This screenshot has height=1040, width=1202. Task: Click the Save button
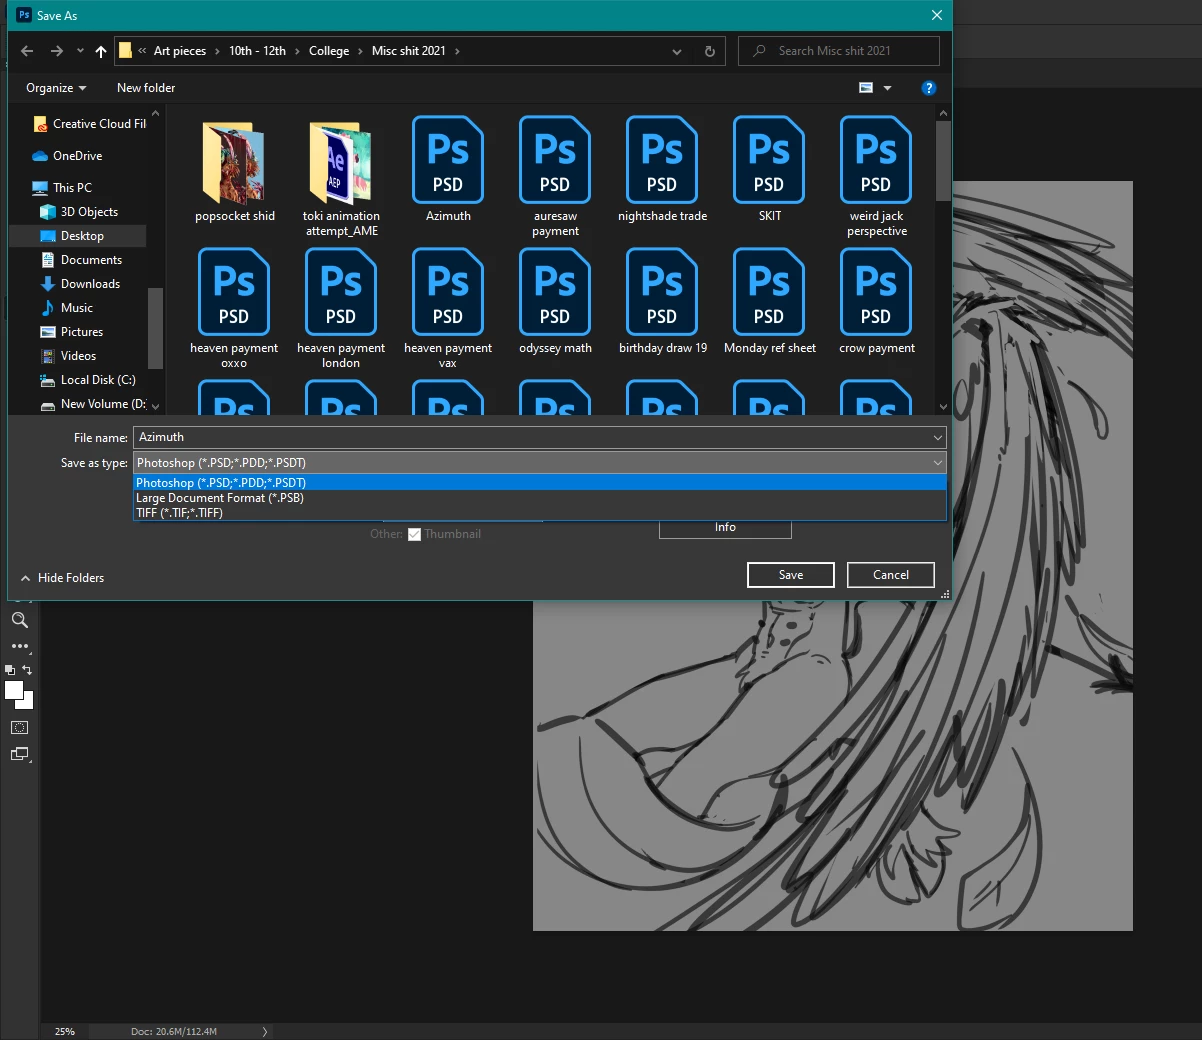(x=791, y=575)
